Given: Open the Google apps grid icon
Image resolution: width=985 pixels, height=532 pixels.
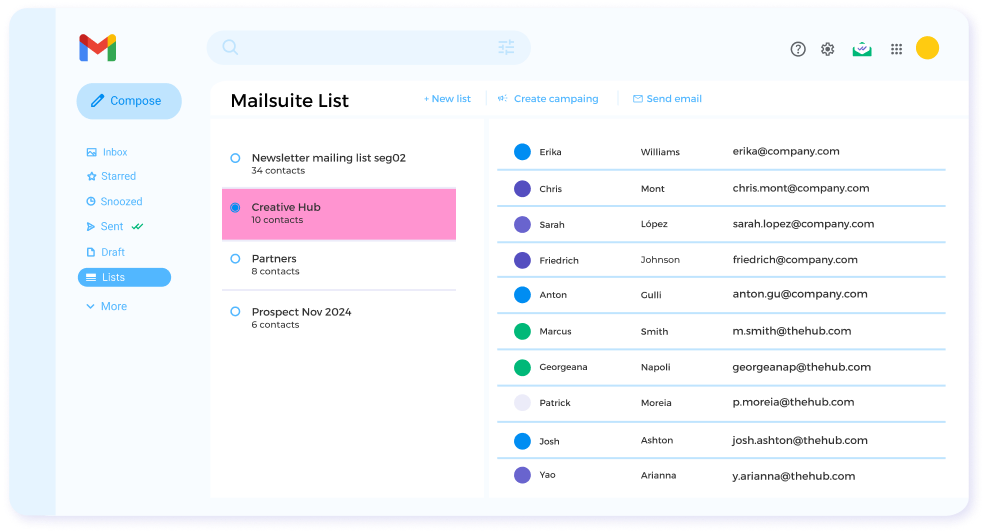Looking at the screenshot, I should point(896,49).
